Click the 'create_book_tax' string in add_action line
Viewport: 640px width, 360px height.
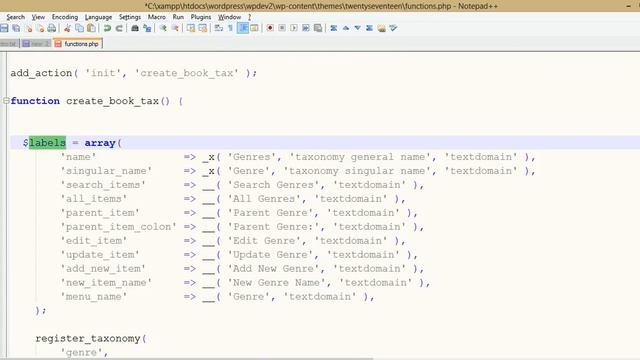coord(187,73)
